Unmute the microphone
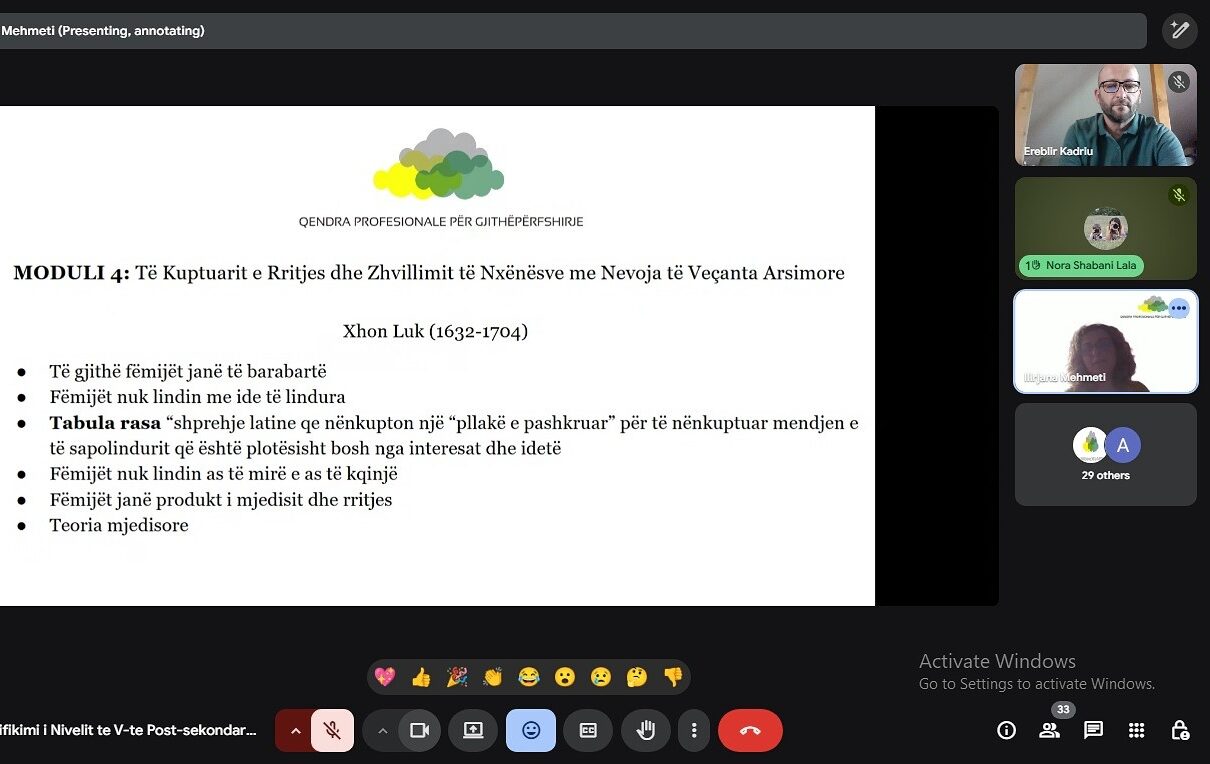Image resolution: width=1210 pixels, height=764 pixels. pos(332,730)
